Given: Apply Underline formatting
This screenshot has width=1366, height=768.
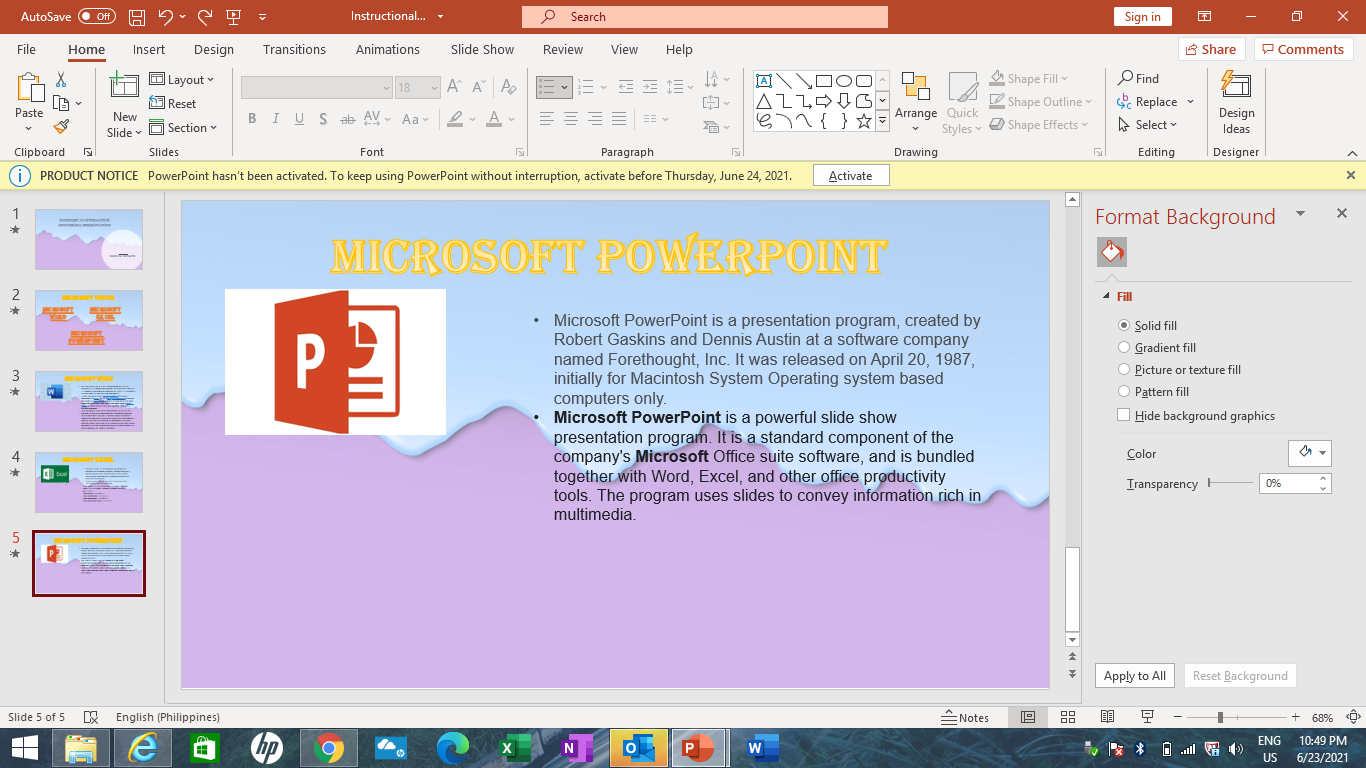Looking at the screenshot, I should (300, 119).
